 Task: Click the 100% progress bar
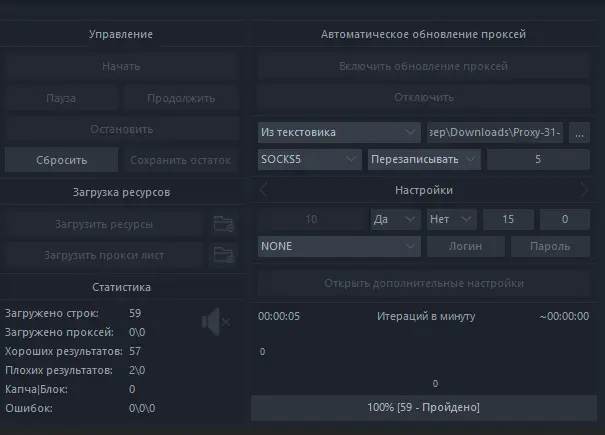pyautogui.click(x=423, y=408)
